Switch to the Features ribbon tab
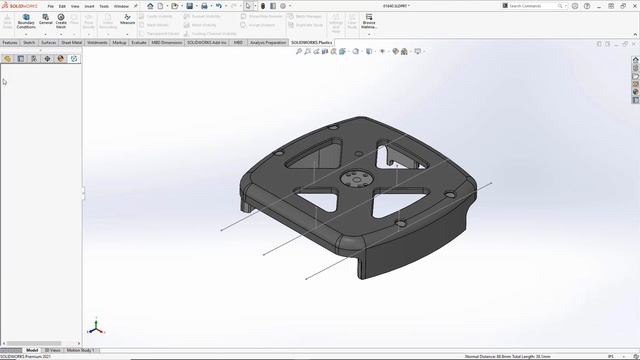Screen dimensions: 640x360 pos(10,42)
